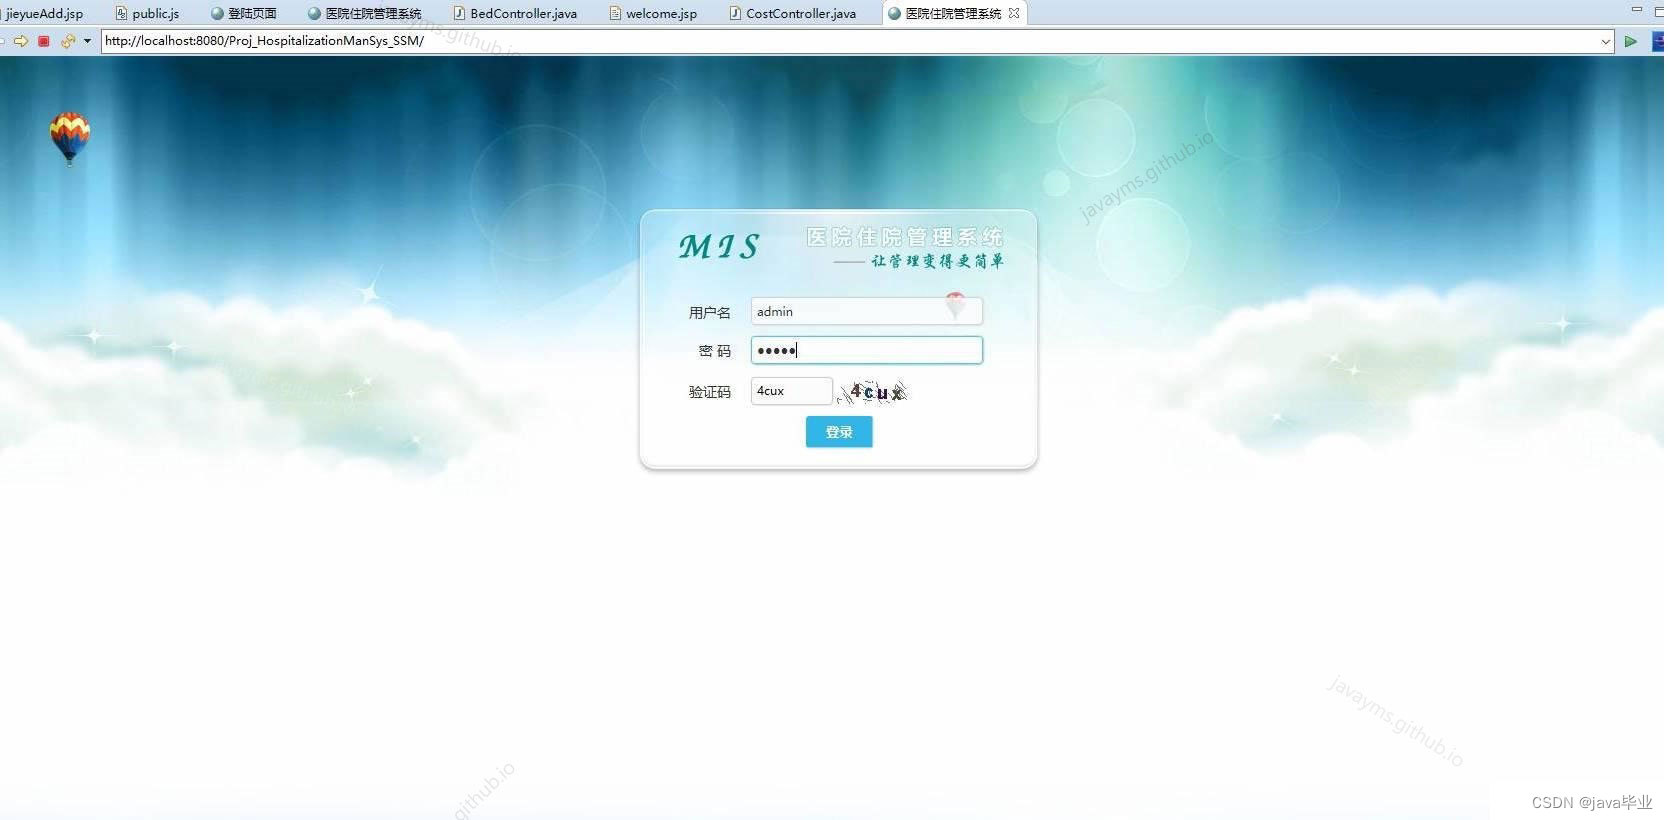This screenshot has height=820, width=1668.
Task: Switch to the welcome.jsp tab
Action: (x=653, y=13)
